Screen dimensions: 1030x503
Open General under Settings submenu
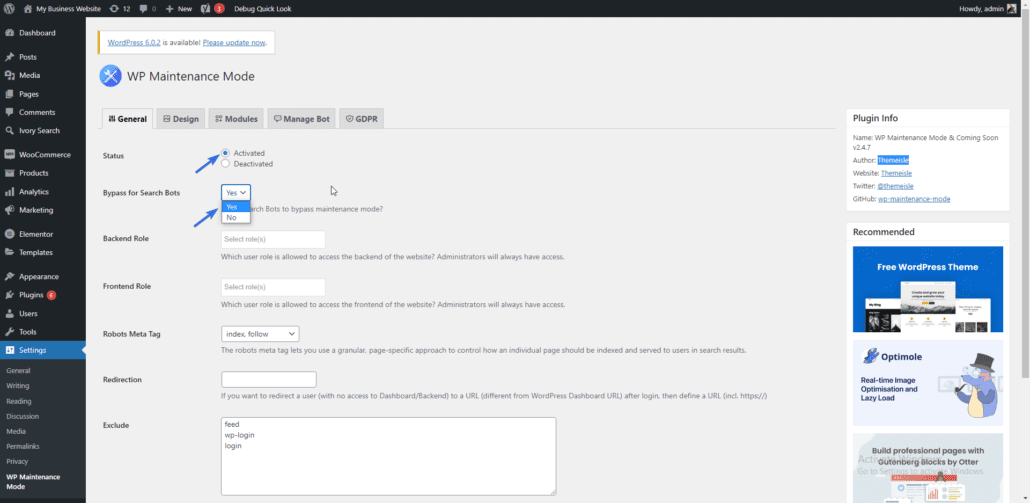[x=18, y=371]
